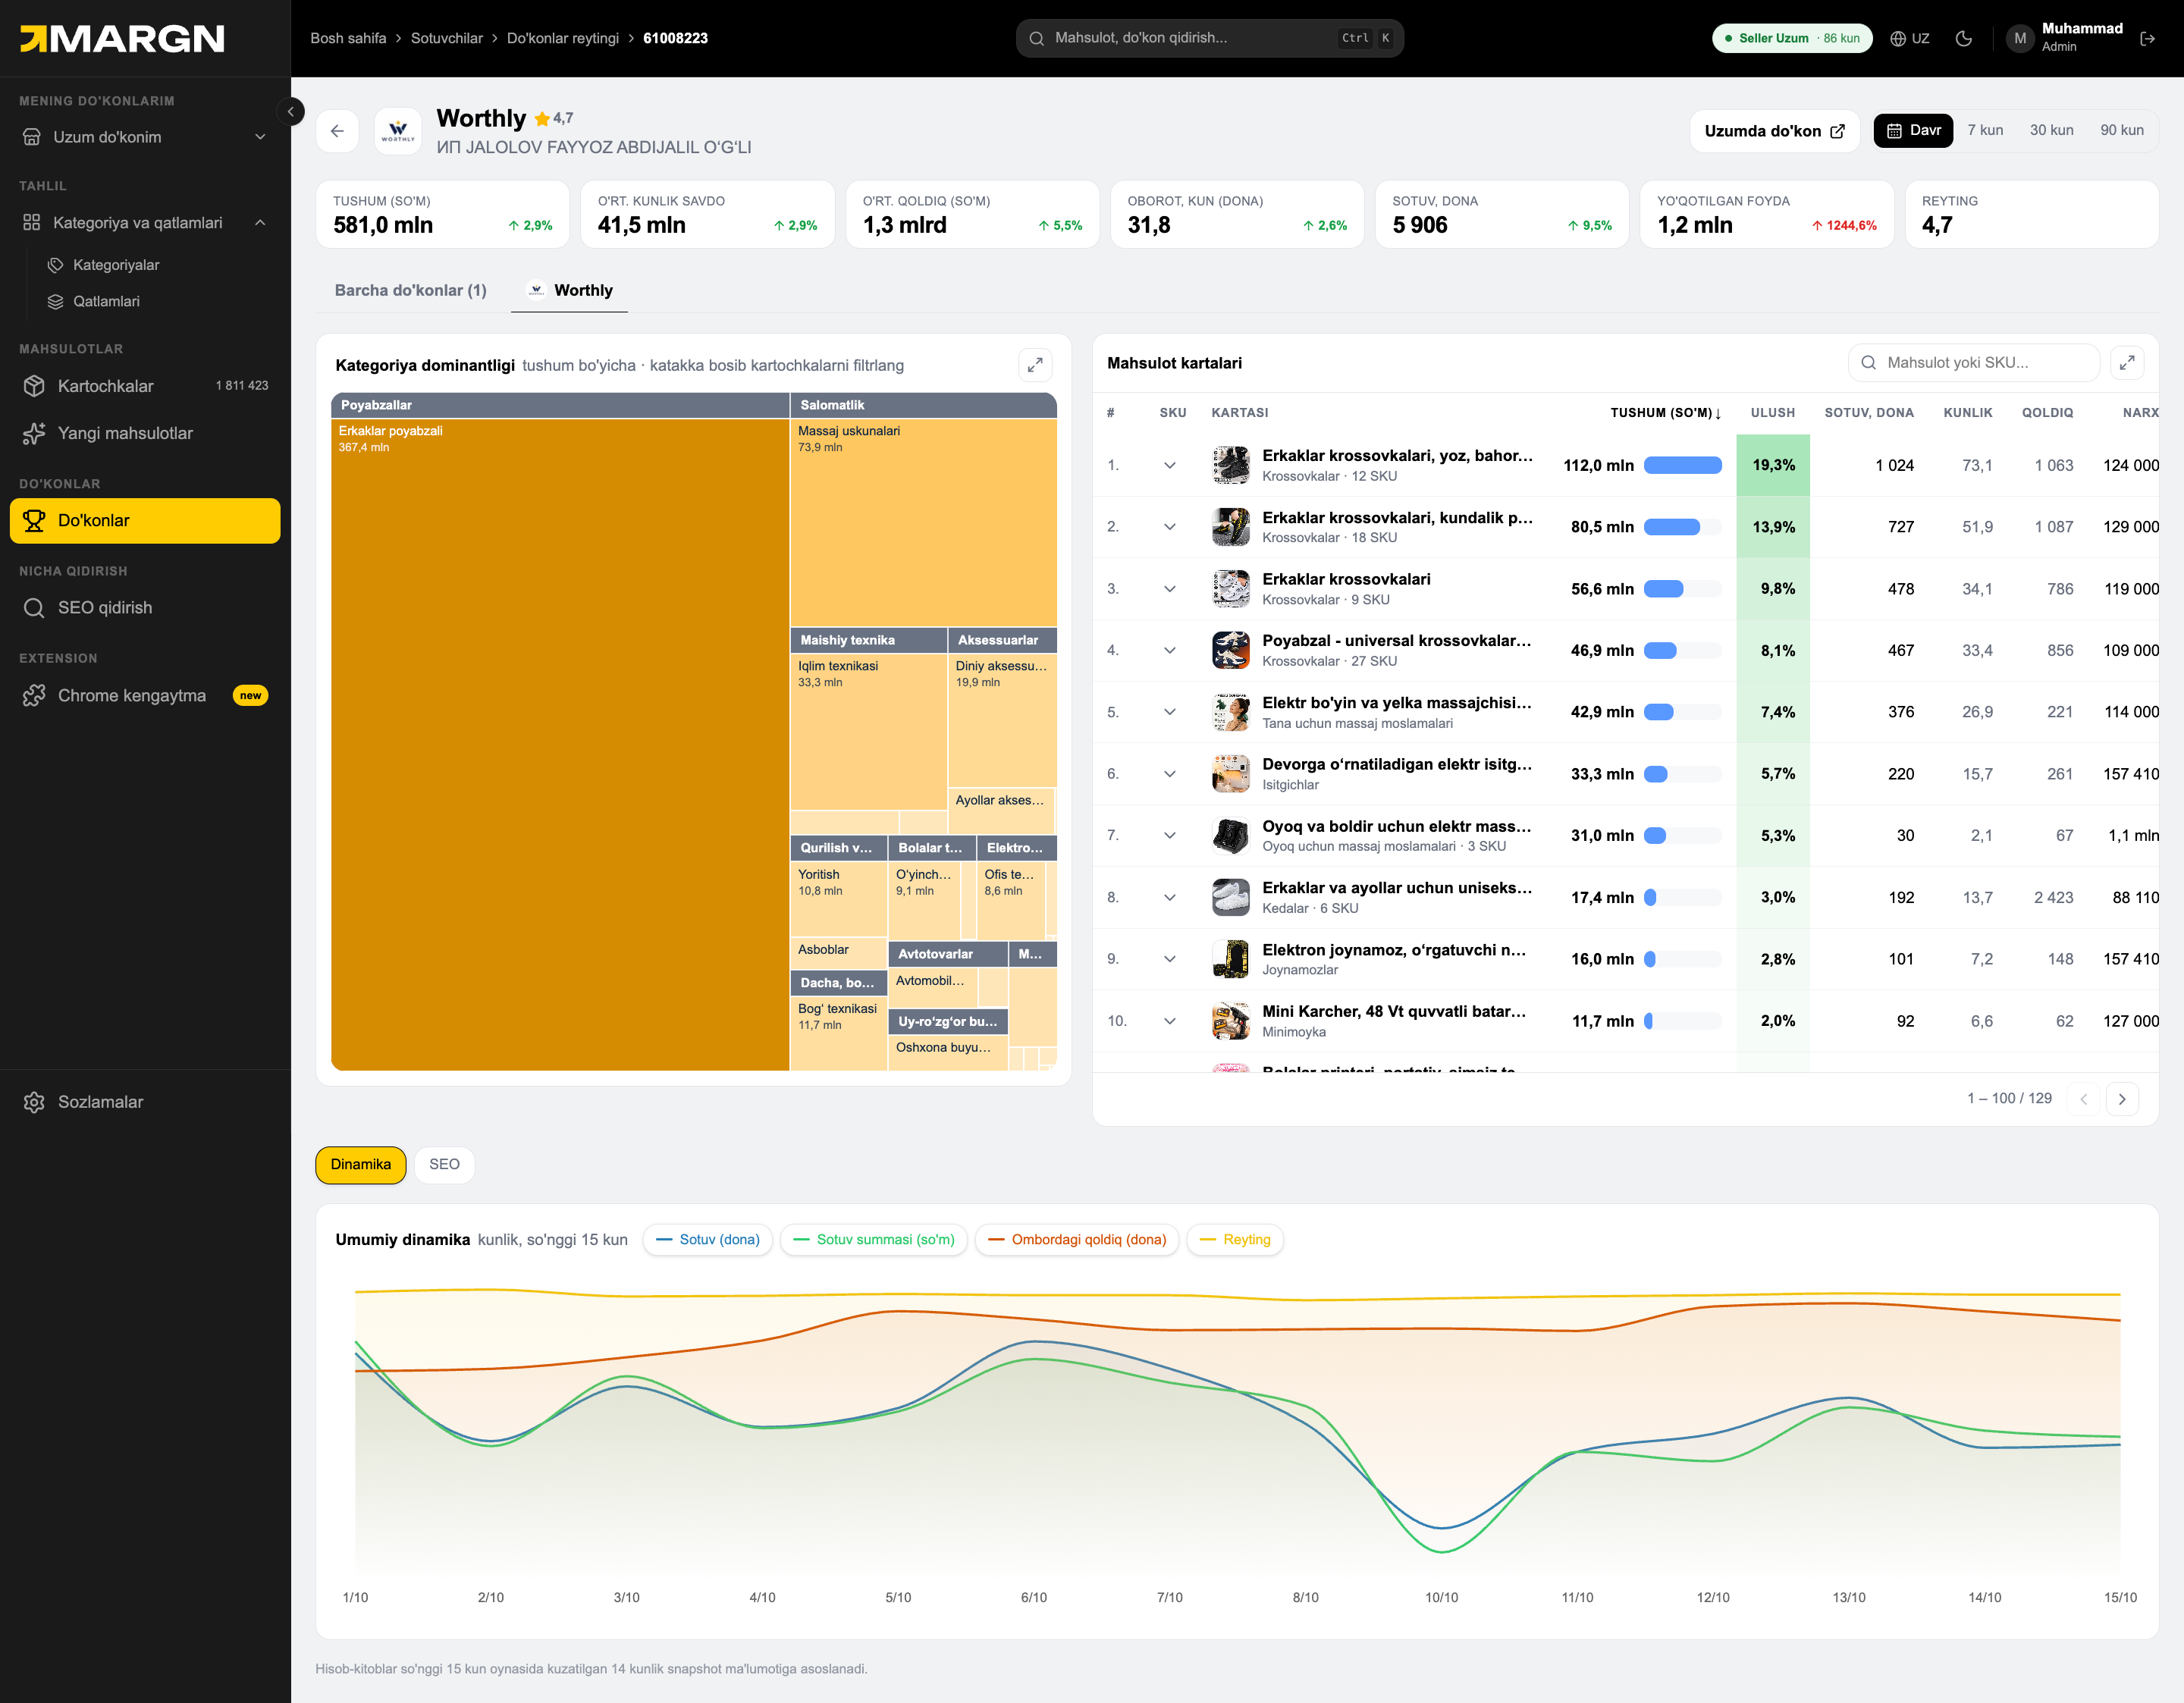Screen dimensions: 2184x1703
Task: Toggle the Reyting series in chart legend
Action: coord(1235,1240)
